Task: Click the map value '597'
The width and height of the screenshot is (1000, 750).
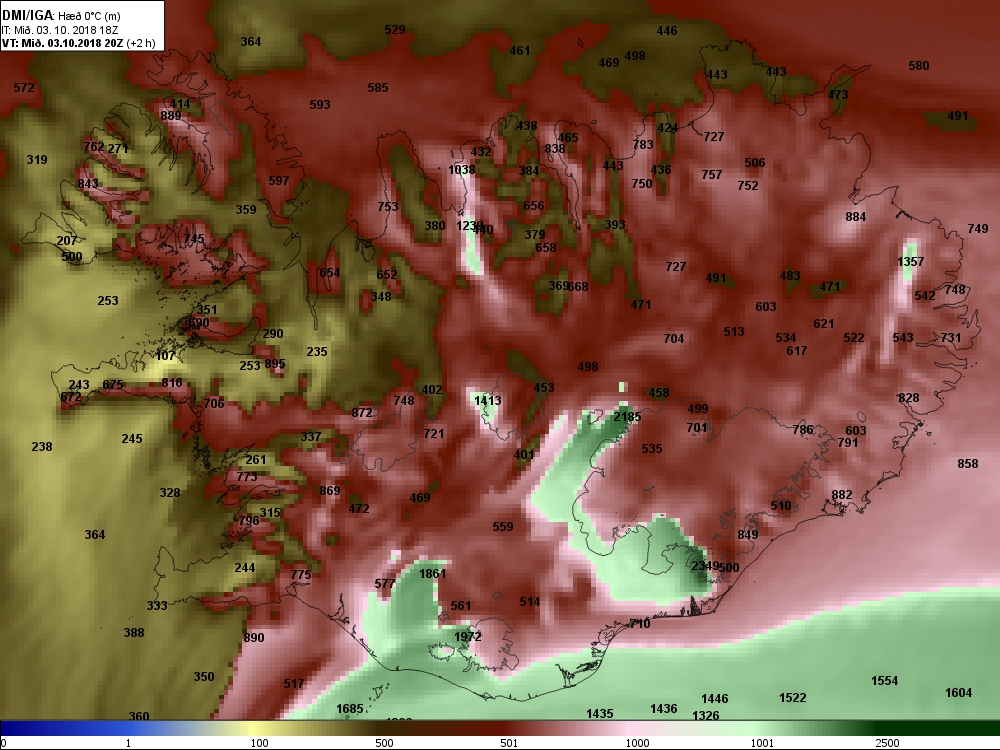Action: pyautogui.click(x=279, y=181)
